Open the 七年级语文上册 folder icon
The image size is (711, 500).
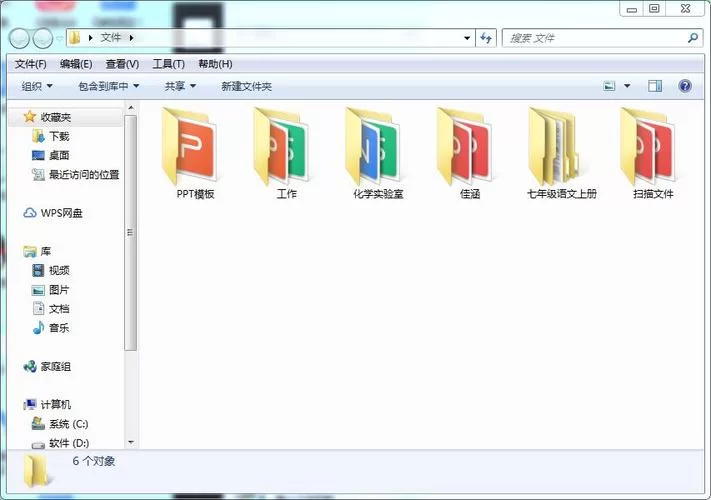coord(554,146)
